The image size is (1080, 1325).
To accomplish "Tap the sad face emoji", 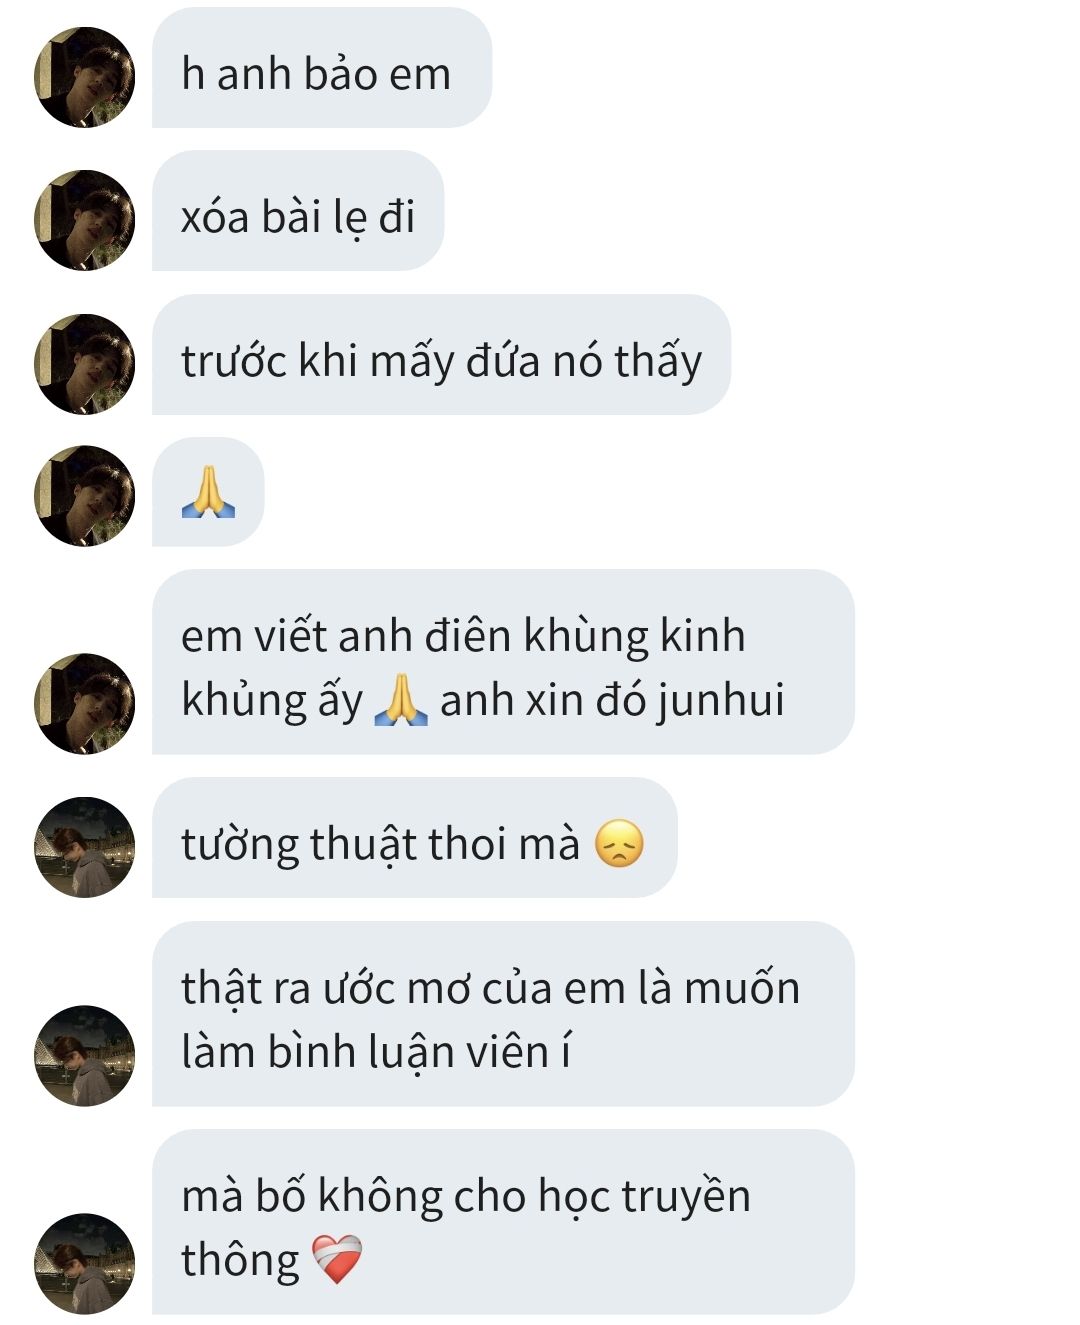I will point(619,843).
